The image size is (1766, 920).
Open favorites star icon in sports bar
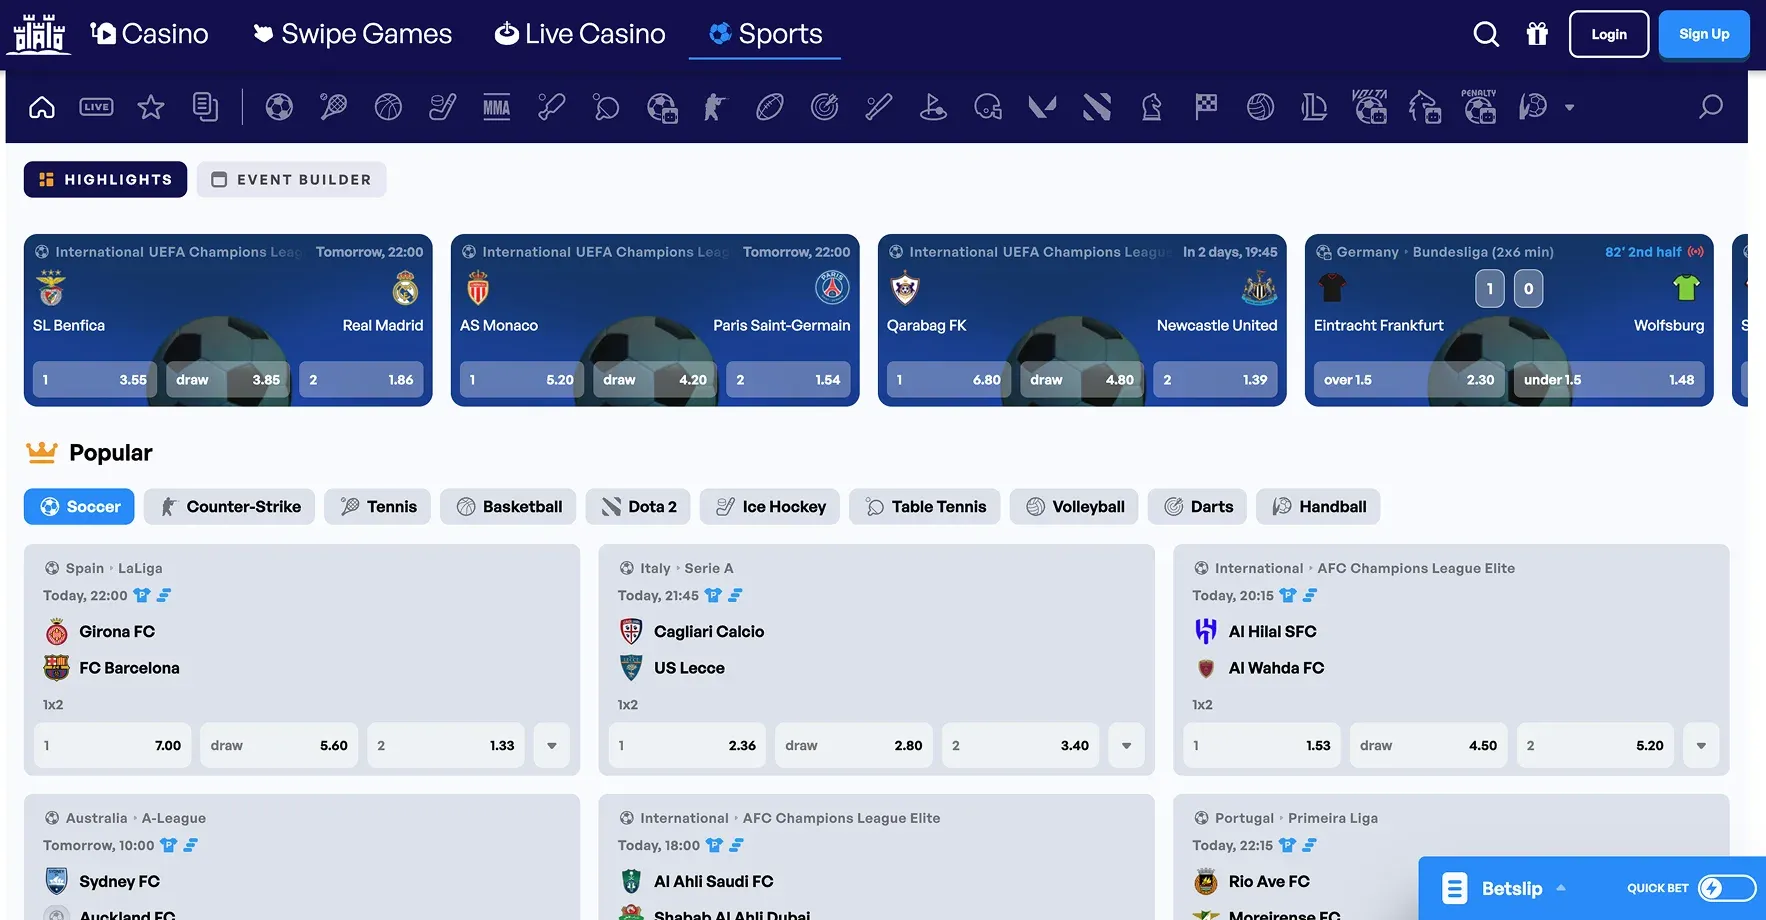[x=151, y=107]
